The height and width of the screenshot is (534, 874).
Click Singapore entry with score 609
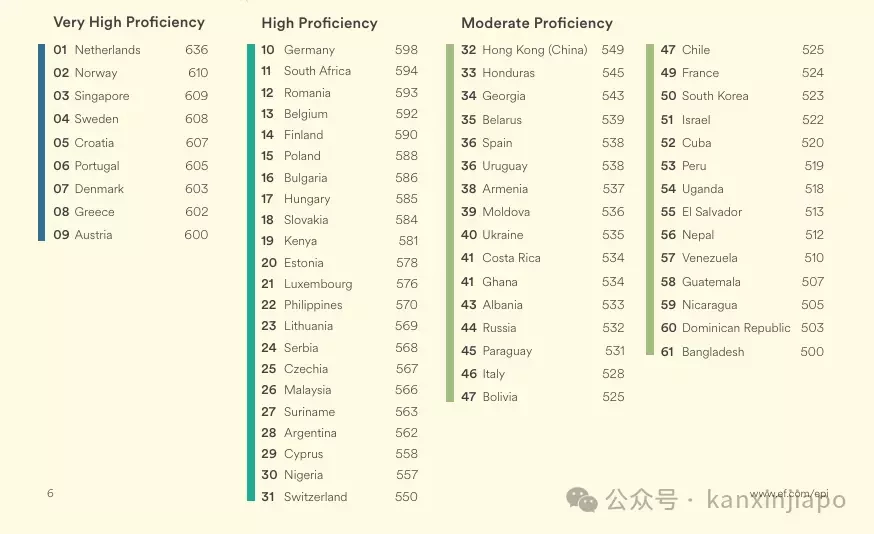click(x=130, y=96)
